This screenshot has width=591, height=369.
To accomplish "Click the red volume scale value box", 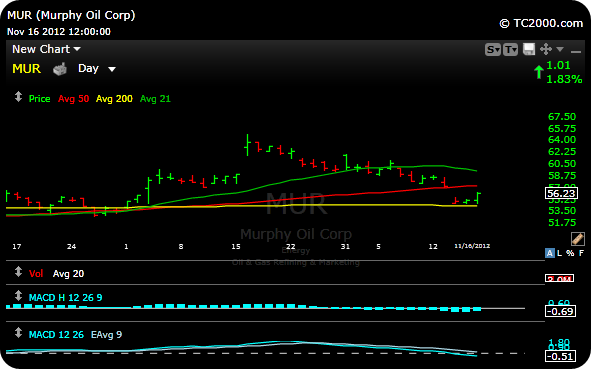I will [x=559, y=279].
